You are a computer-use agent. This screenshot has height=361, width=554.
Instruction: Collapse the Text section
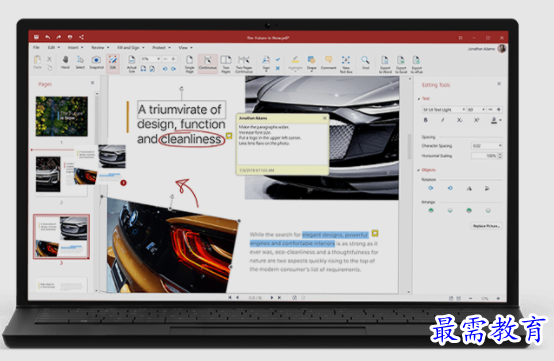pos(419,99)
